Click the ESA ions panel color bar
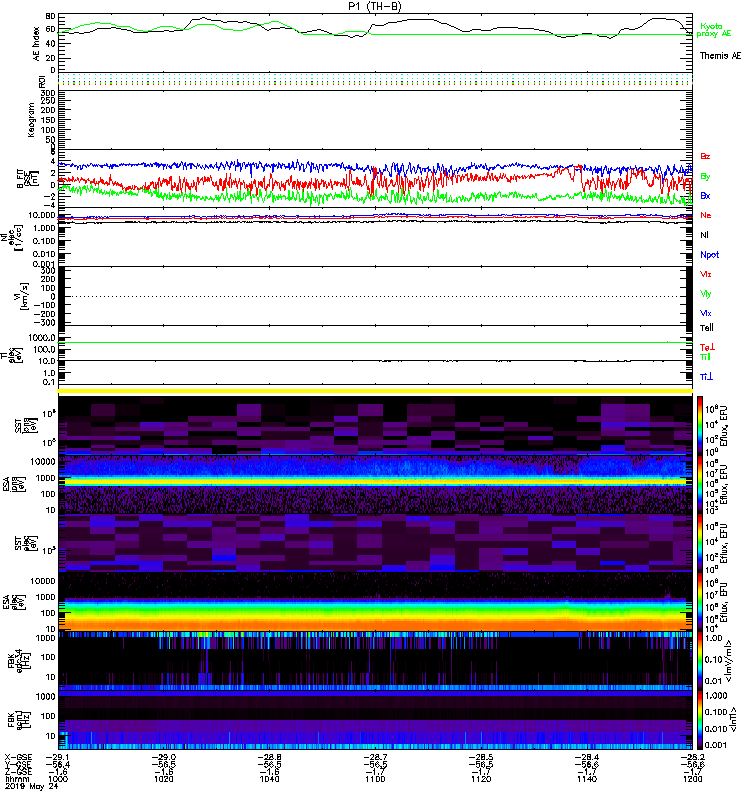Viewport: 750px width, 800px height. [x=700, y=484]
